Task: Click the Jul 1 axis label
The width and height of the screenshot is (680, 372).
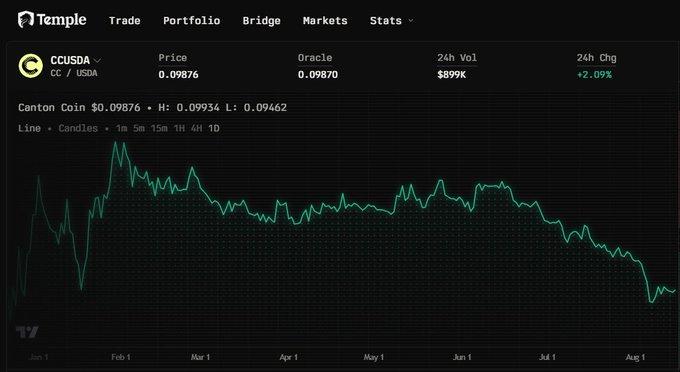Action: tap(547, 357)
